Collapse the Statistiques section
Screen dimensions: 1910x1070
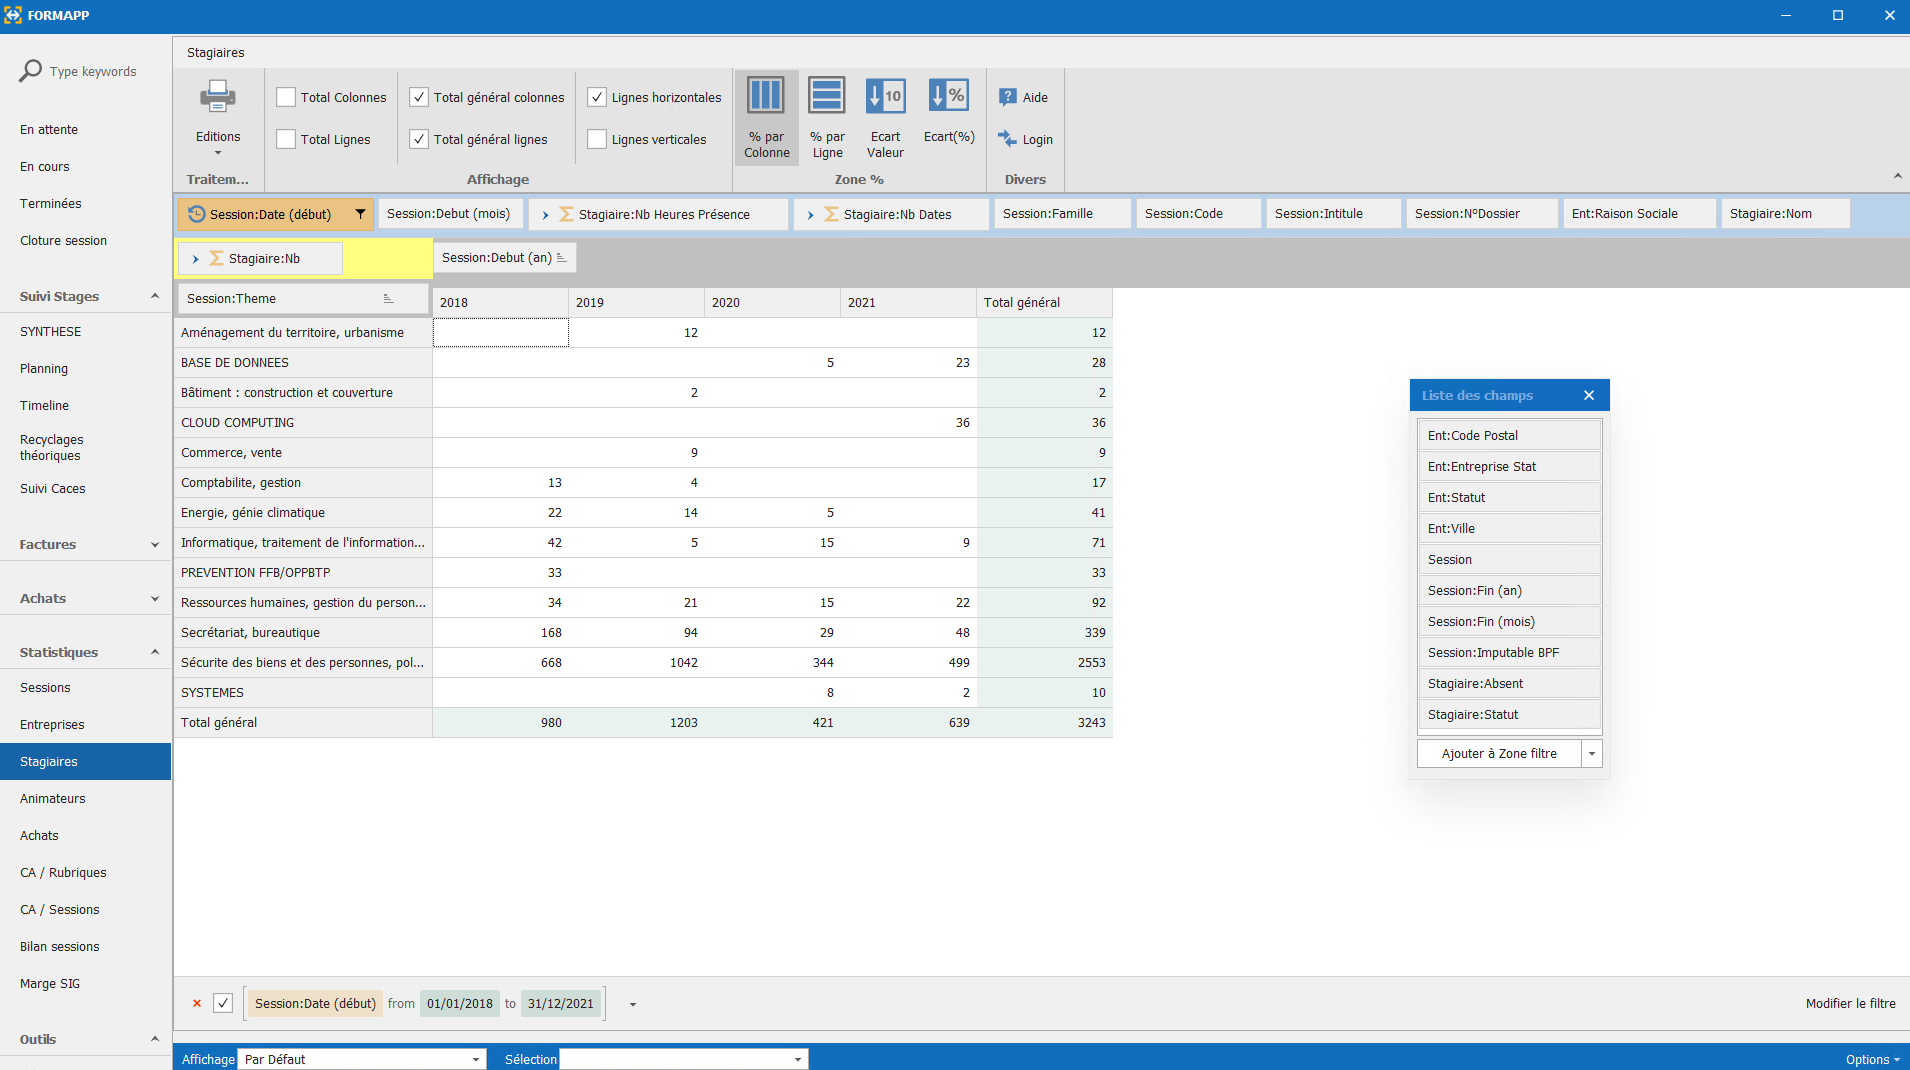point(155,652)
